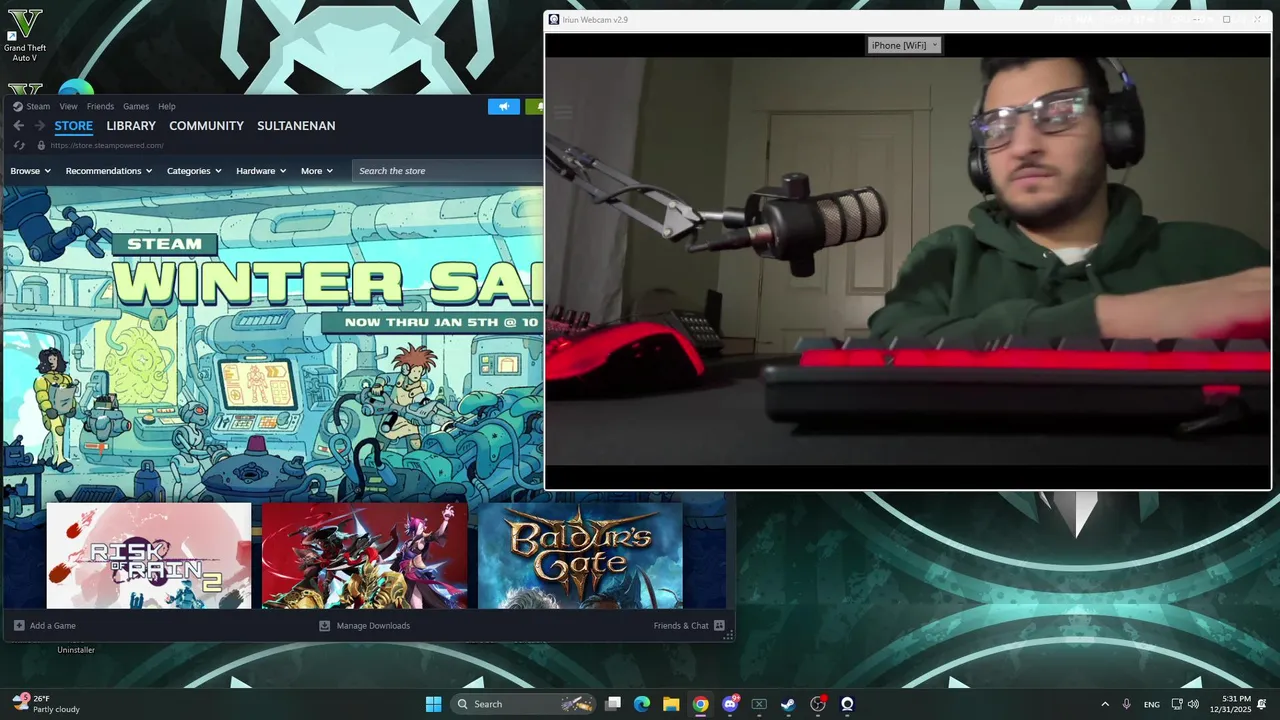Reload the Steam store page

click(19, 145)
